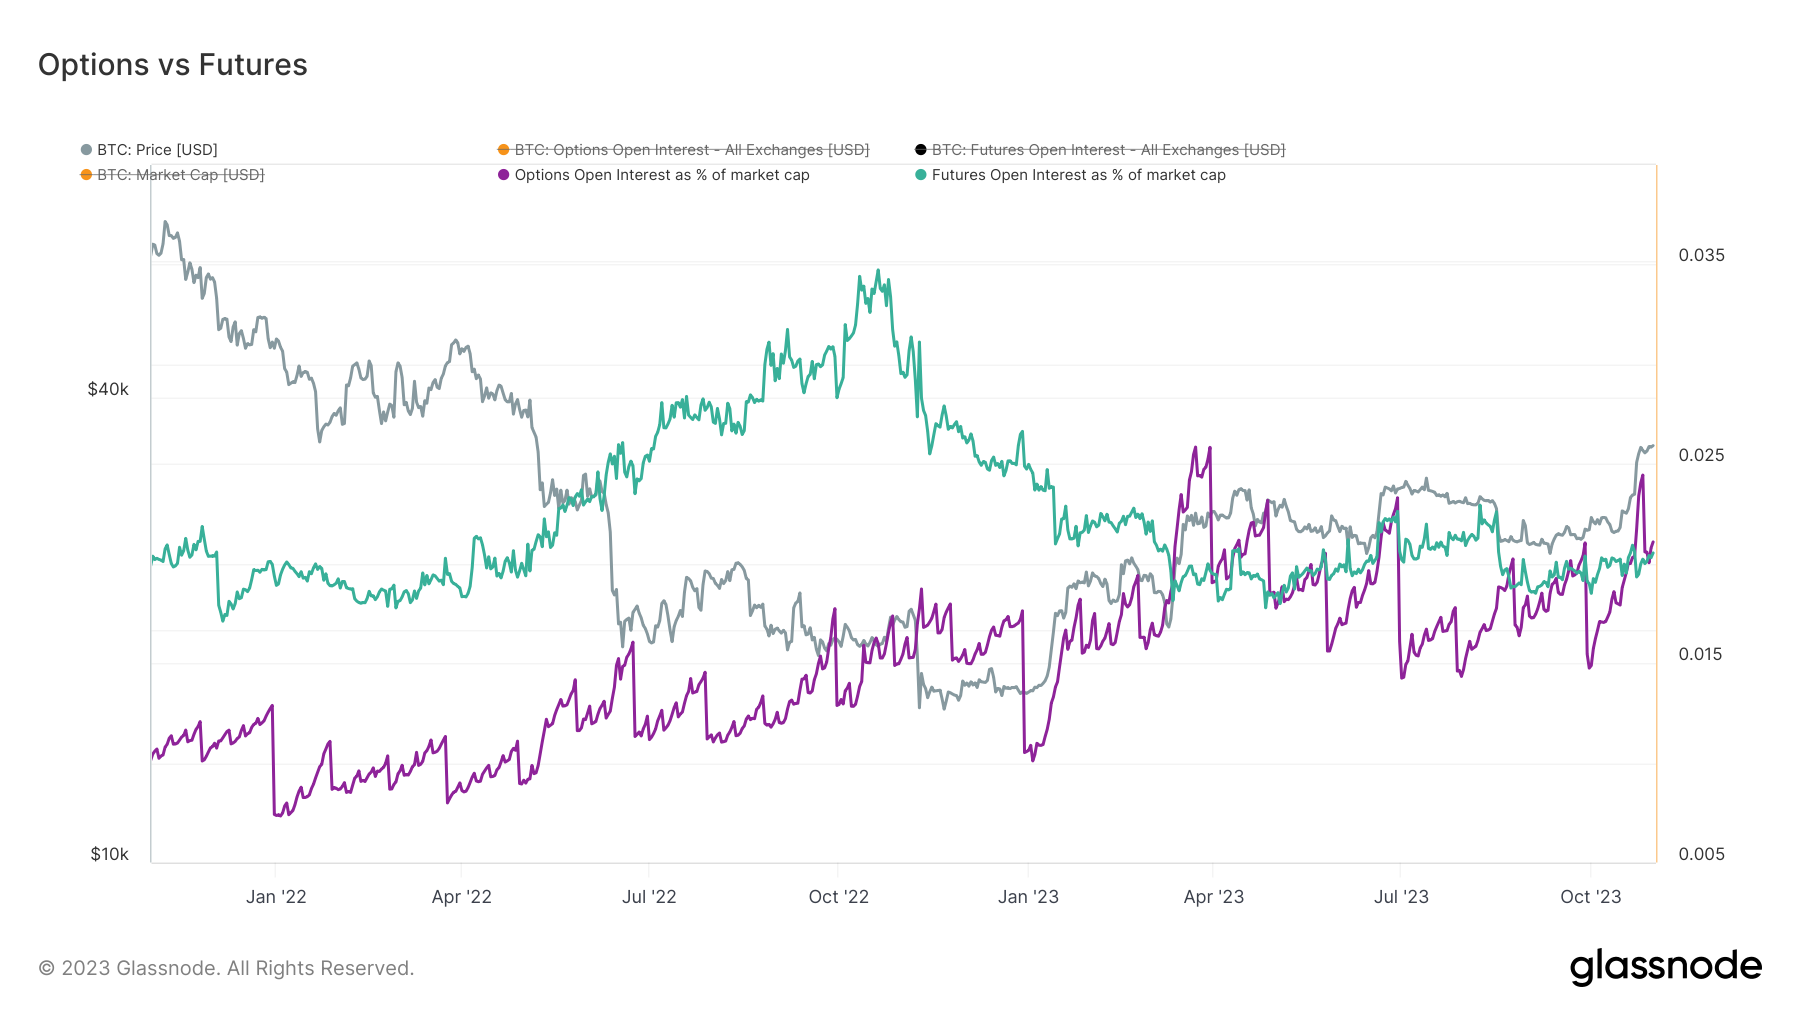1800x1013 pixels.
Task: Click the 0.025 right axis label
Action: [x=1701, y=455]
